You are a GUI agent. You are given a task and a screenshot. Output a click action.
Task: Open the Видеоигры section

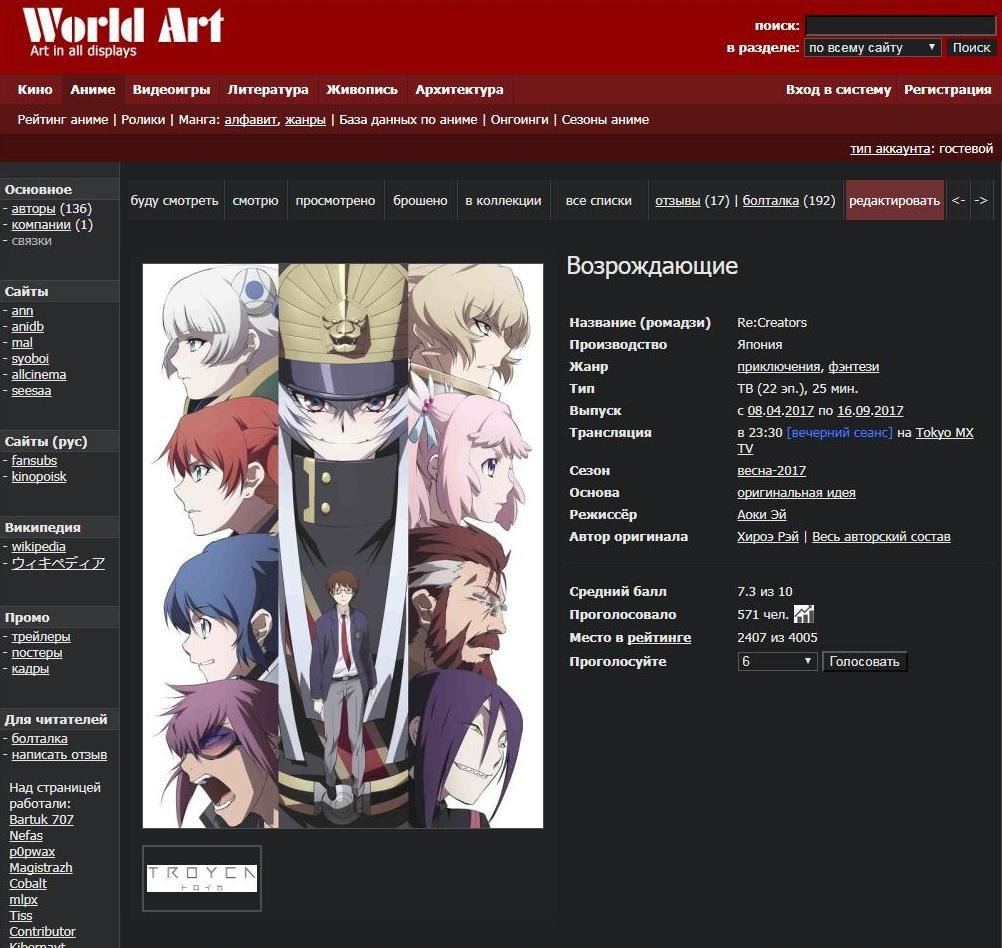pos(171,89)
